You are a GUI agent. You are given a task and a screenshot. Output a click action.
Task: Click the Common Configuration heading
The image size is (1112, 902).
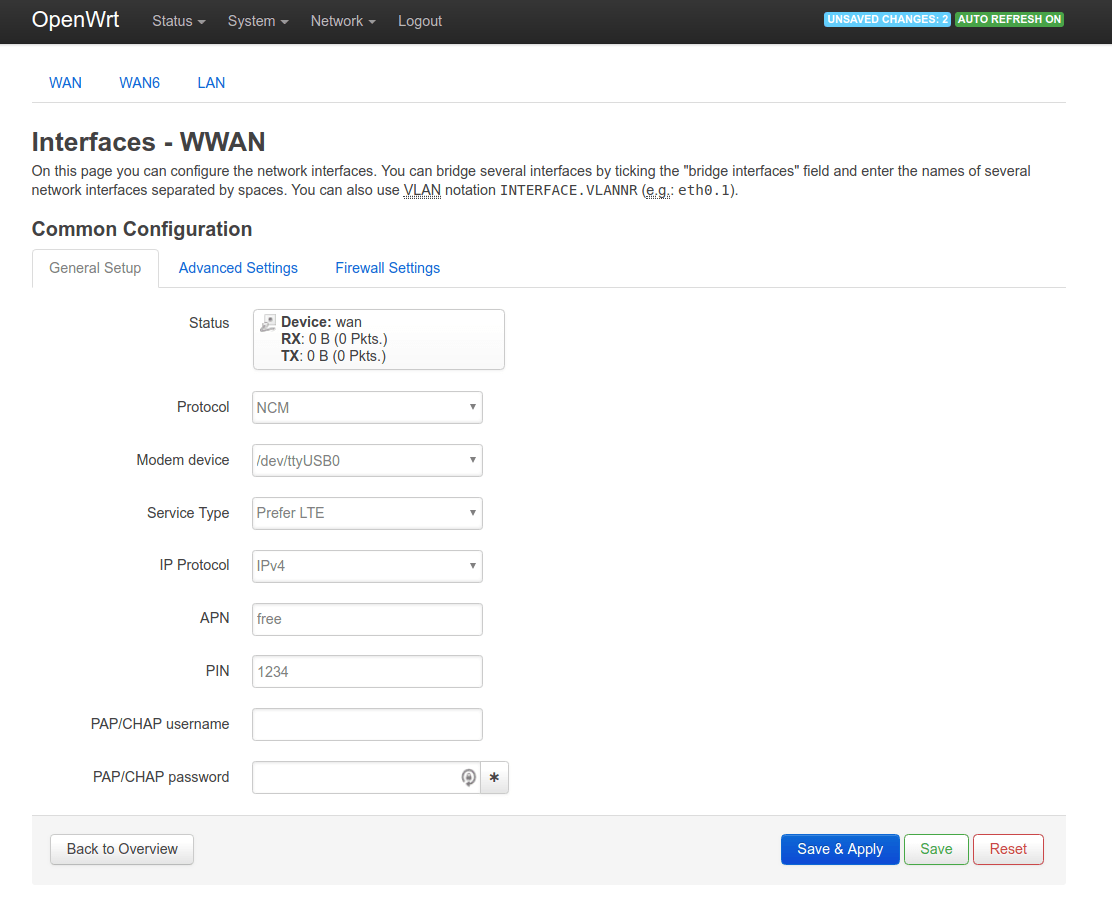pos(142,229)
